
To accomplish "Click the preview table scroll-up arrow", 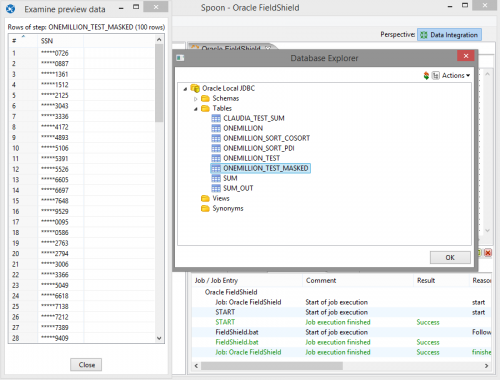I will click(x=159, y=40).
